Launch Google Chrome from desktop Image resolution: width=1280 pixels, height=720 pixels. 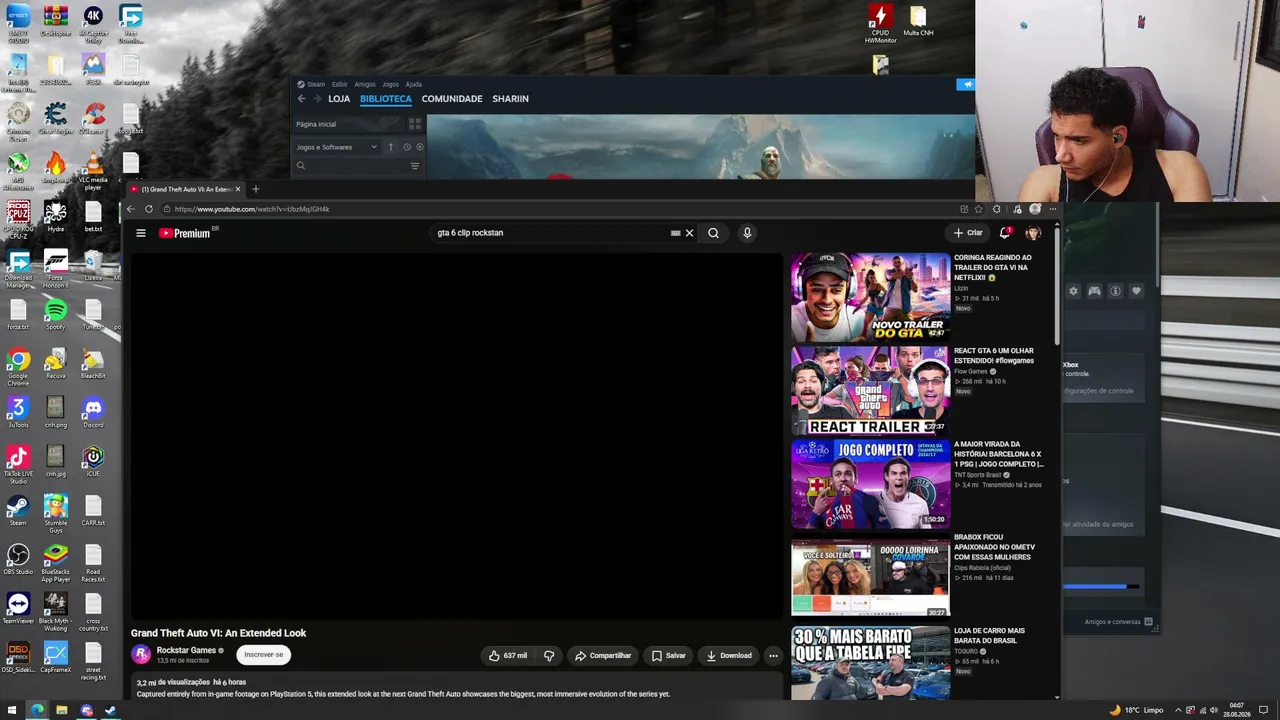[x=18, y=366]
